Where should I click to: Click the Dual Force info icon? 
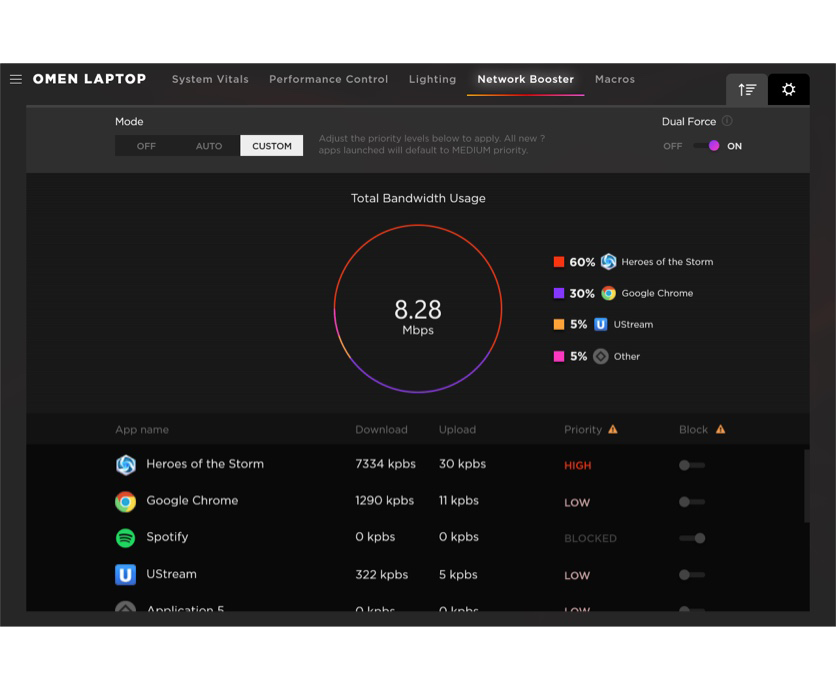tap(727, 121)
